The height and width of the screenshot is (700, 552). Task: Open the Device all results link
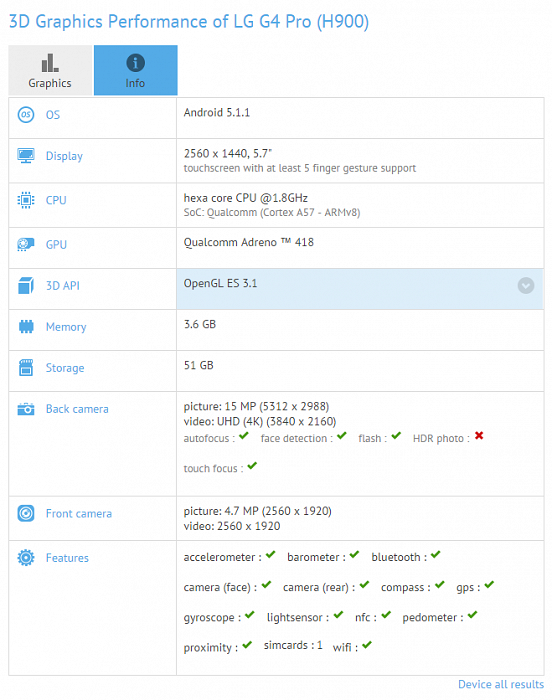coord(501,684)
